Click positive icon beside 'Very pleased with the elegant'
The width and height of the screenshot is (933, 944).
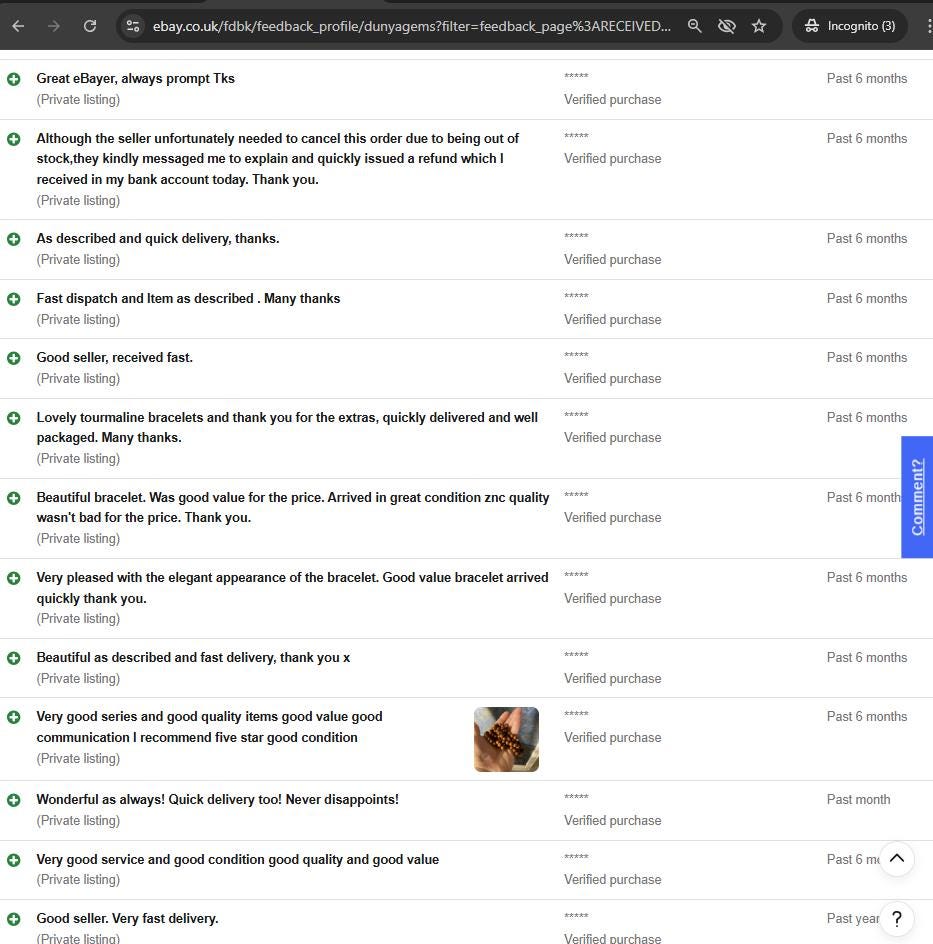click(x=14, y=578)
